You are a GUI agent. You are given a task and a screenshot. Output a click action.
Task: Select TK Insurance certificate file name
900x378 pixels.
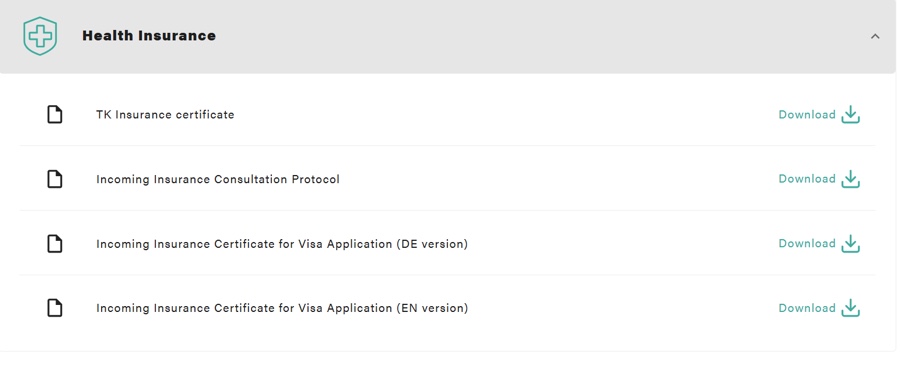click(165, 115)
